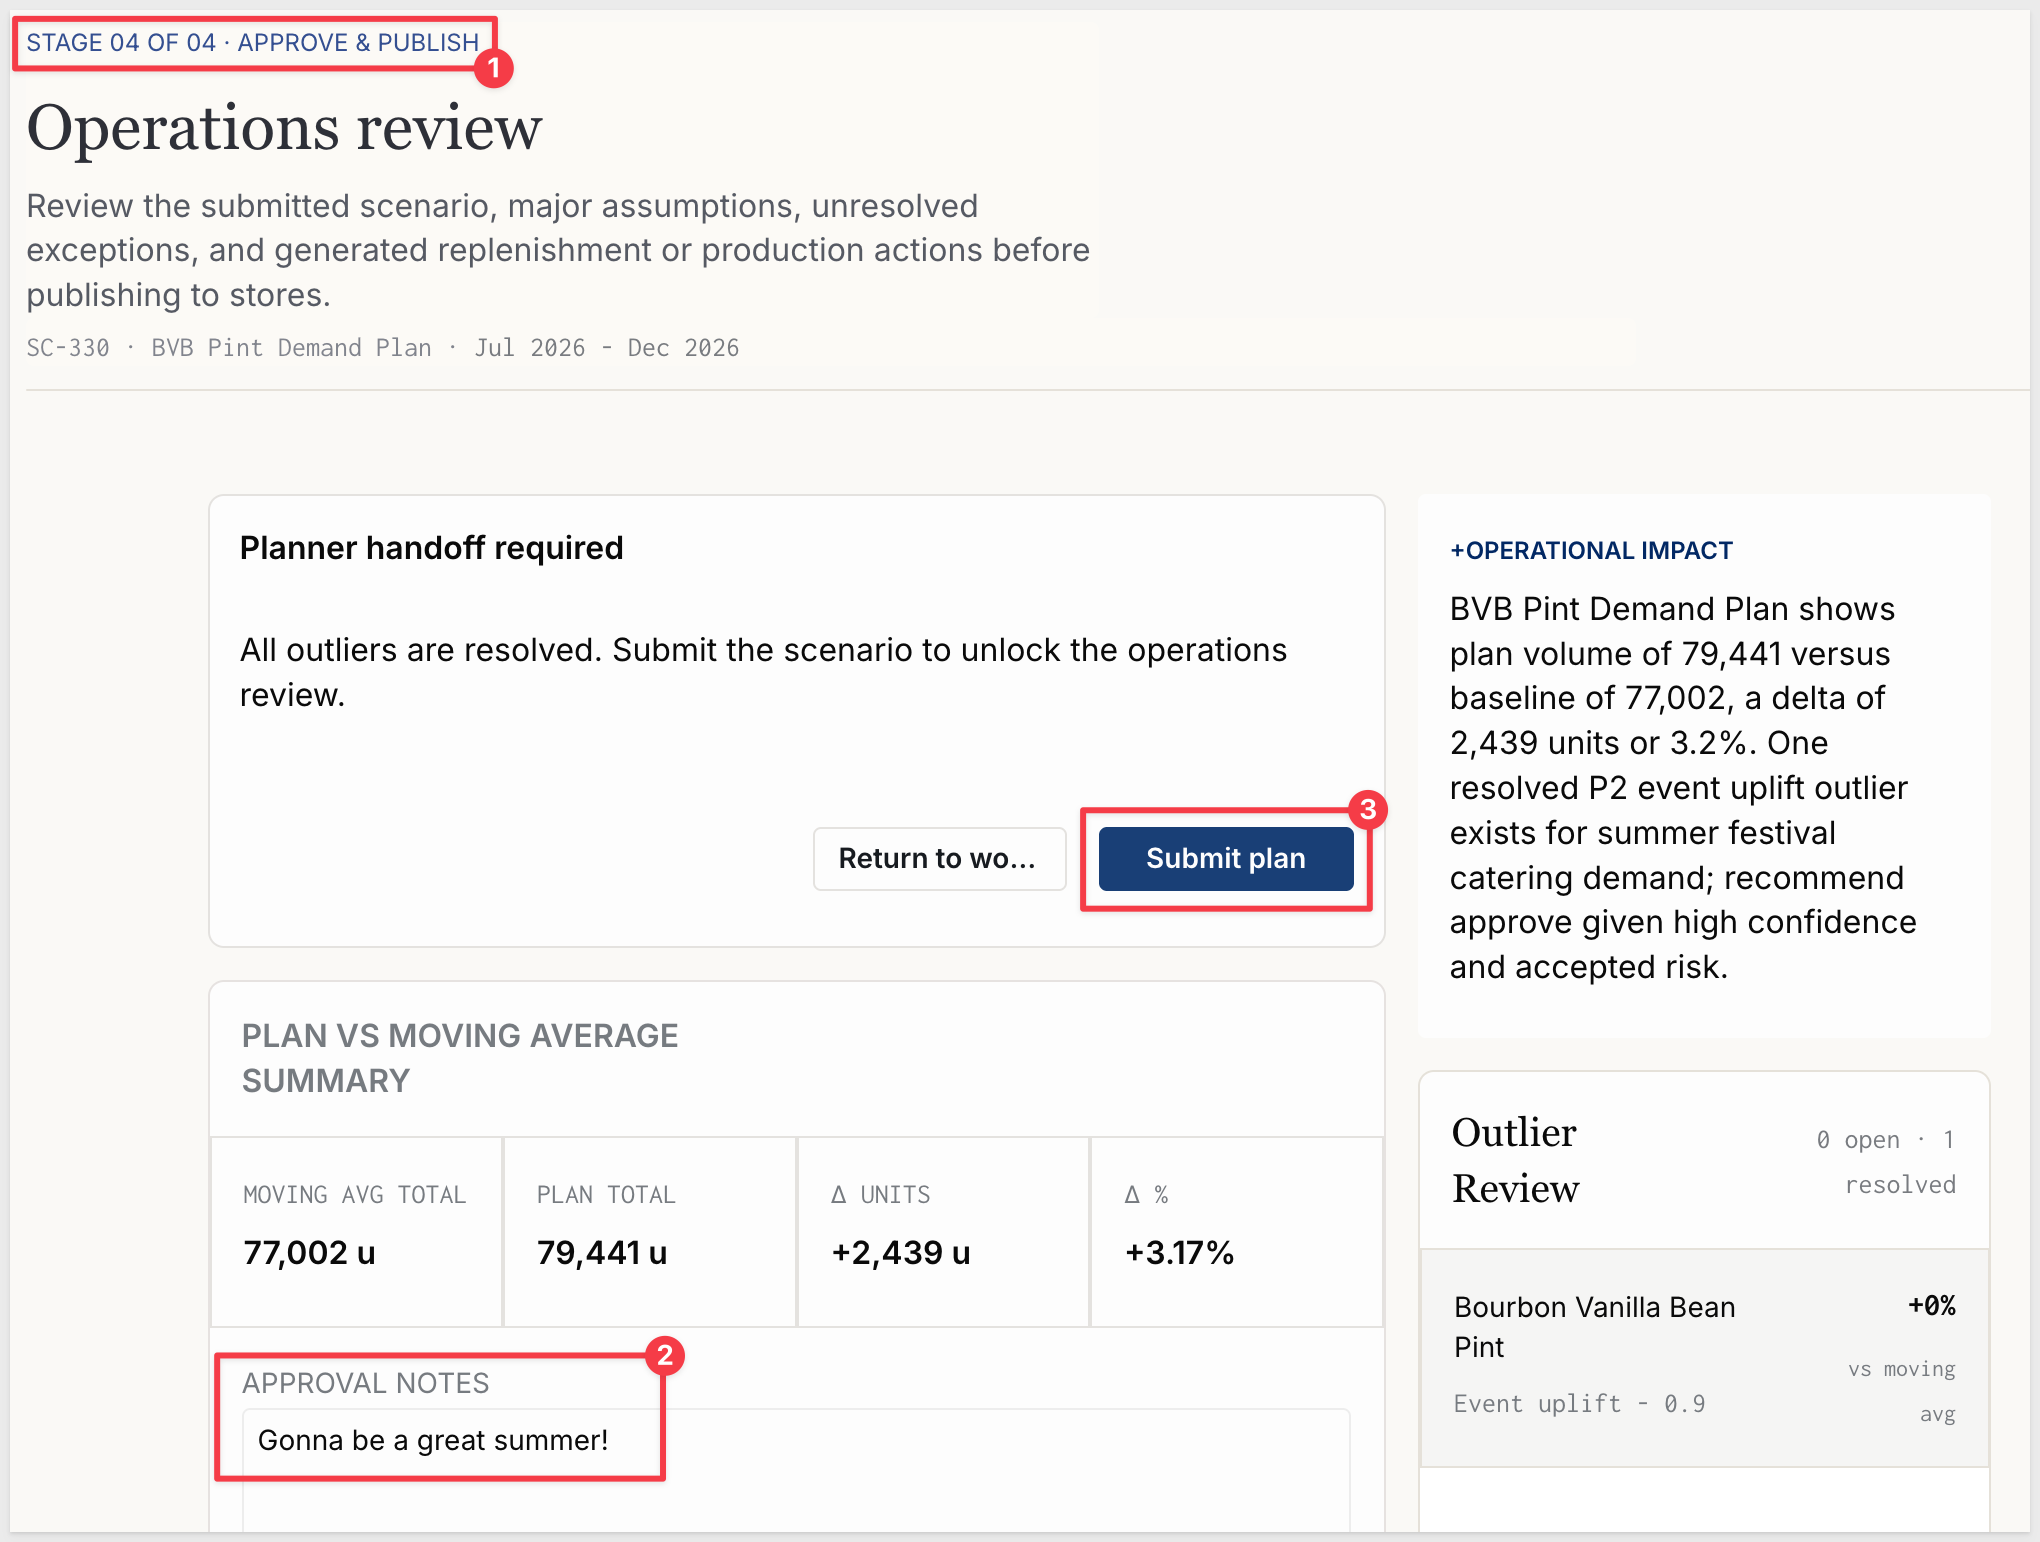
Task: Click the +0% vs moving avg value
Action: pyautogui.click(x=1932, y=1306)
